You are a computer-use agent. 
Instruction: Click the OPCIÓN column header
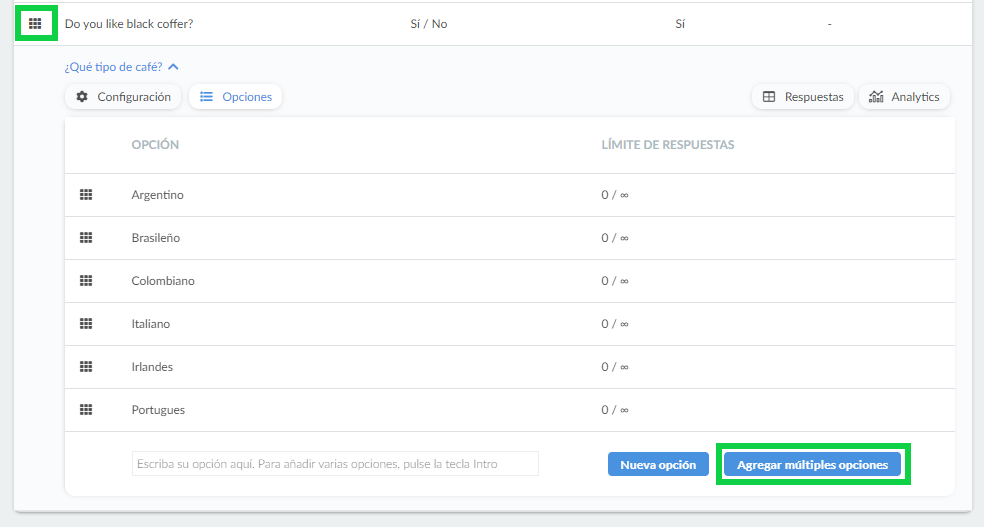[155, 144]
